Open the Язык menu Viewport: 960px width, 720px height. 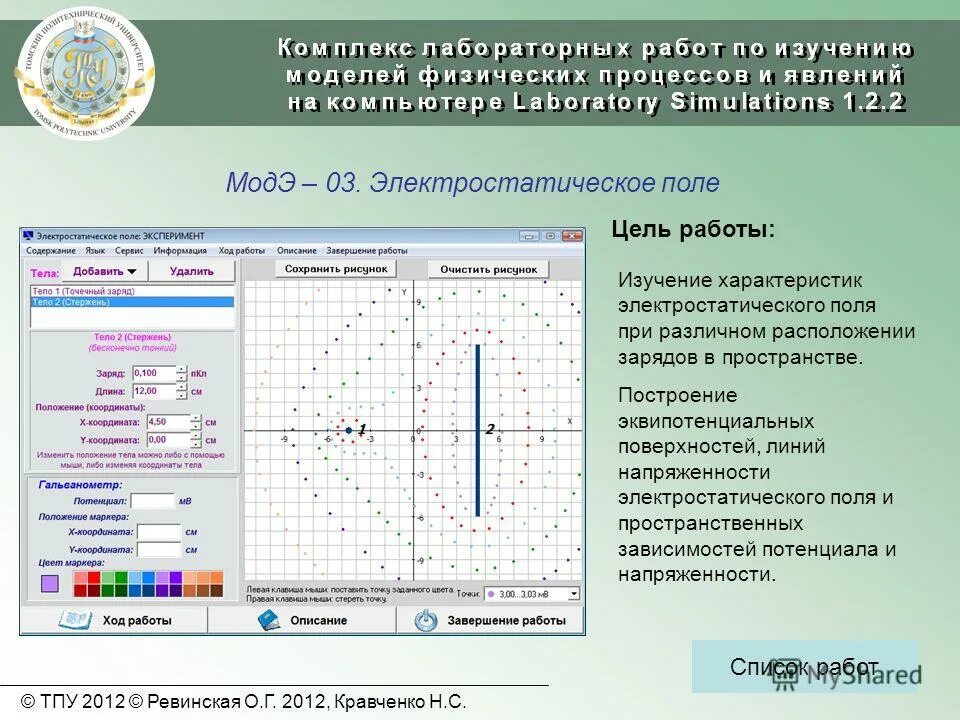click(95, 250)
